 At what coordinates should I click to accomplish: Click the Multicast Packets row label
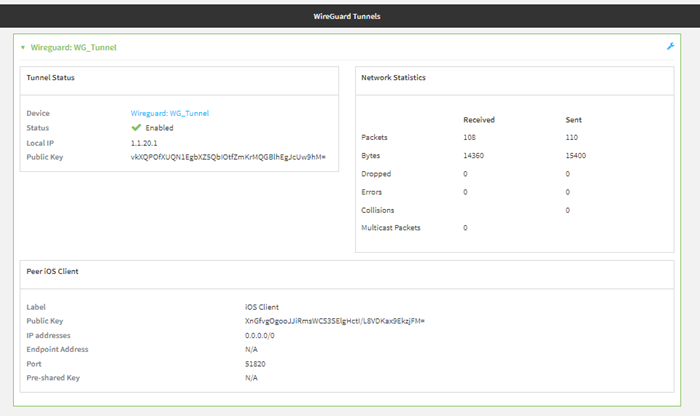coord(391,228)
